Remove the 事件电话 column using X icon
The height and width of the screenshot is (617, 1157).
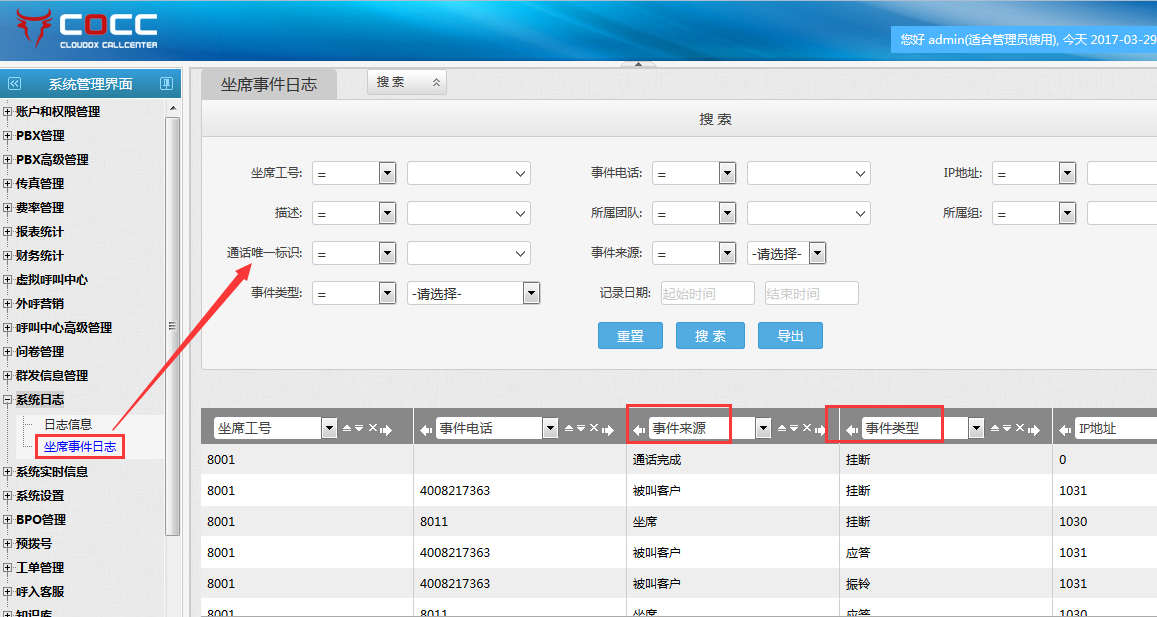(592, 428)
